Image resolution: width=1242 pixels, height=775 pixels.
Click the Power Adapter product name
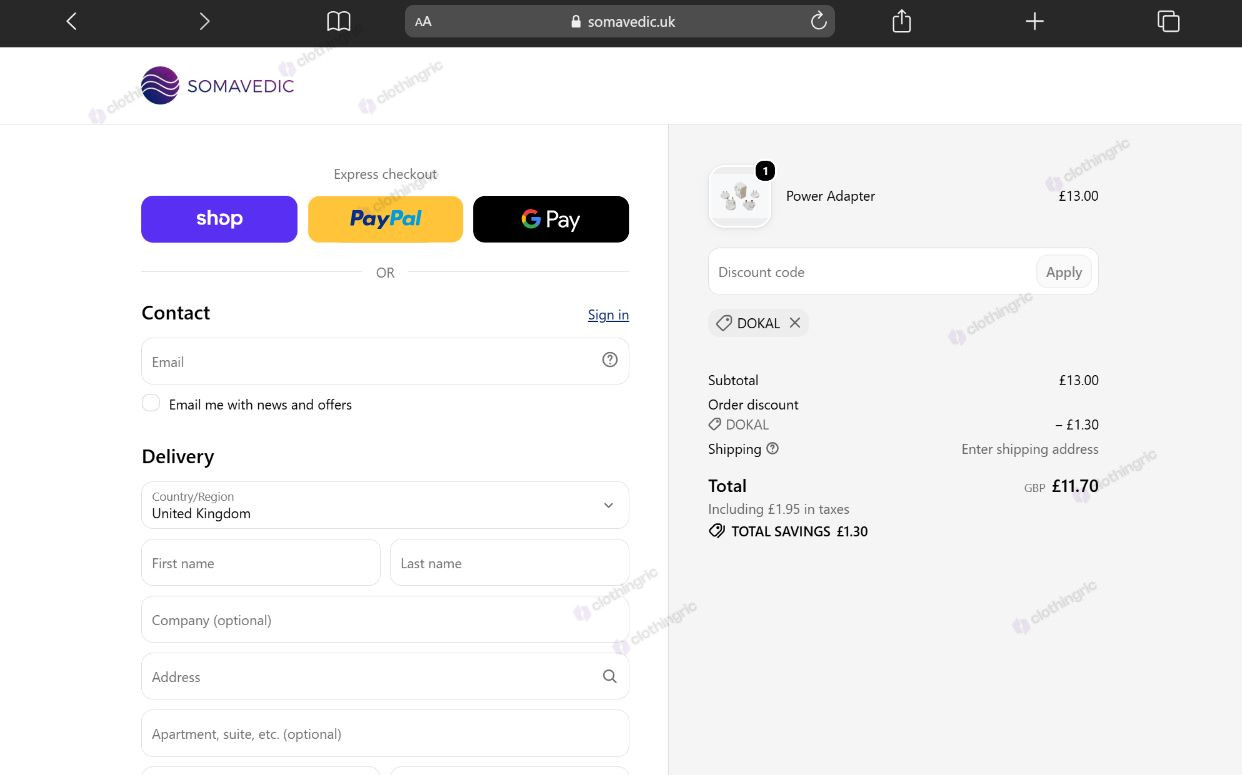point(830,196)
